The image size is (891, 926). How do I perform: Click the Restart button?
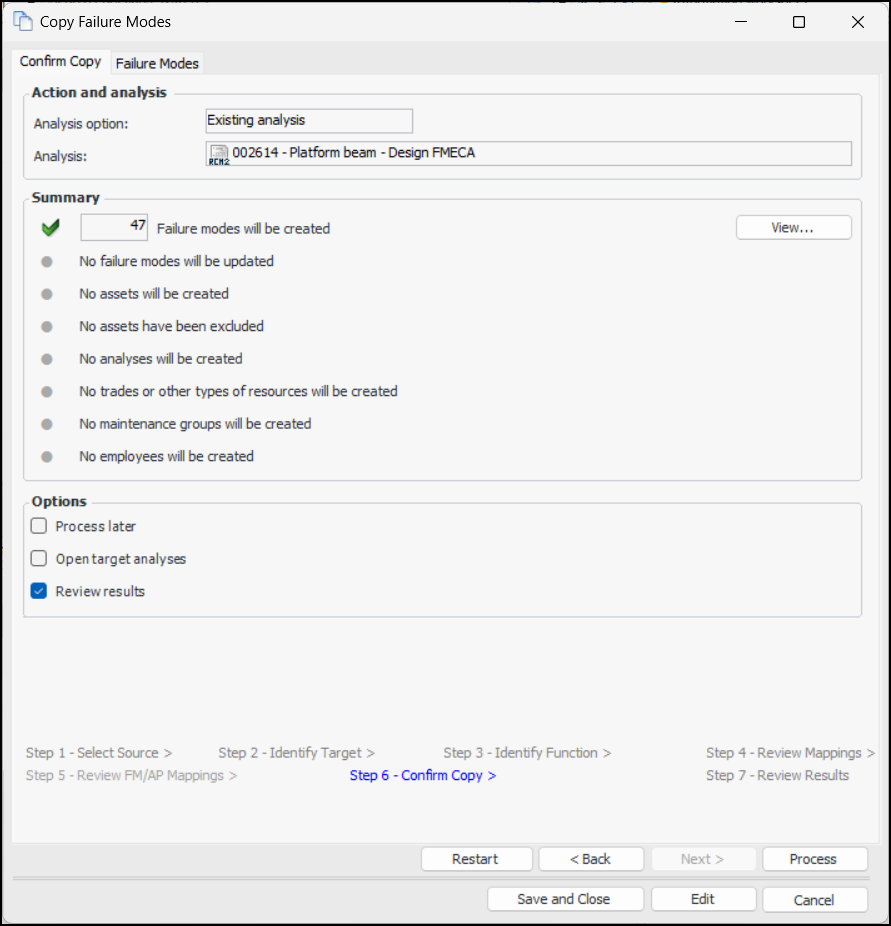tap(476, 859)
